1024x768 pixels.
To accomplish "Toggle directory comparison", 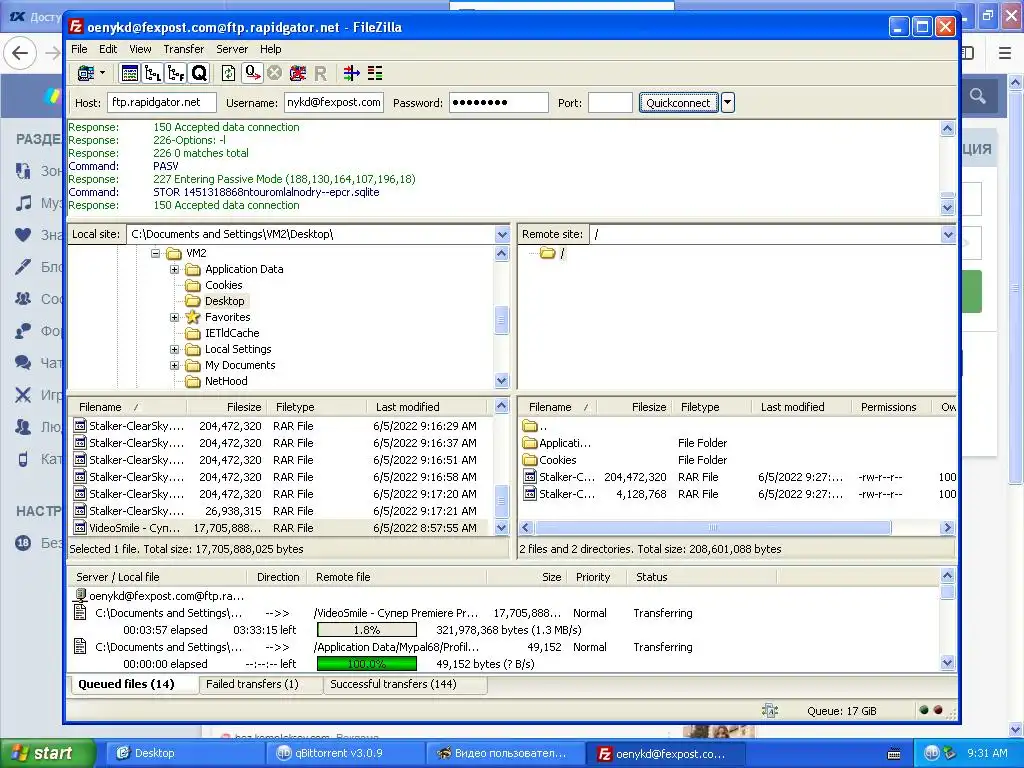I will (375, 73).
